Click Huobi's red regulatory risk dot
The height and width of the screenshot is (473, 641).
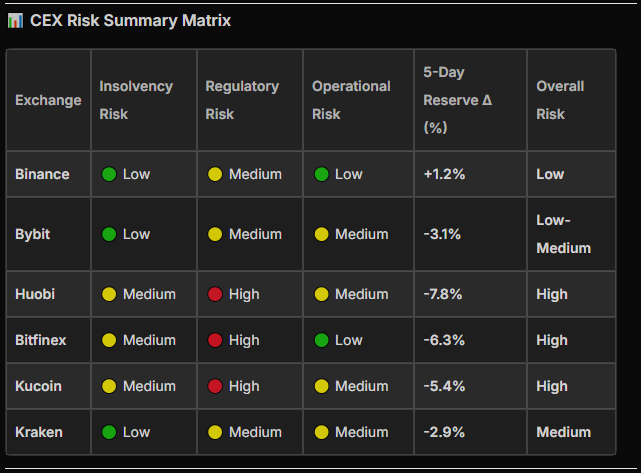pyautogui.click(x=215, y=294)
